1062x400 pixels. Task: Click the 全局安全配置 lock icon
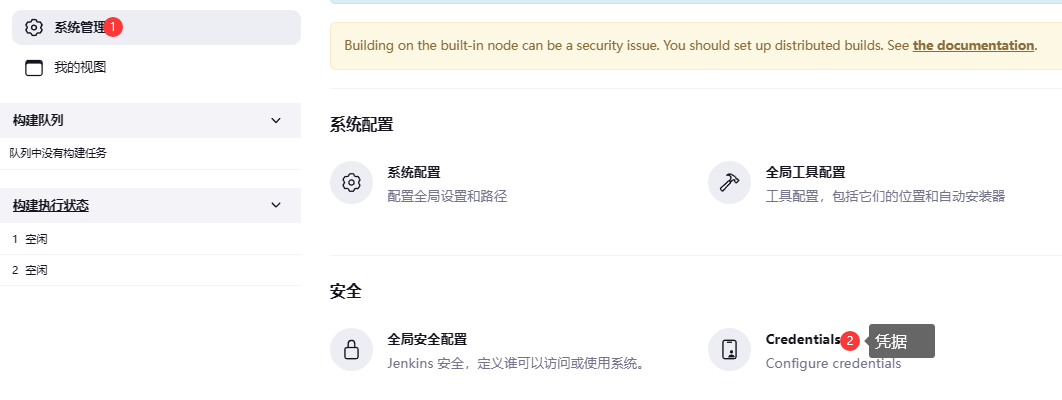pos(352,350)
